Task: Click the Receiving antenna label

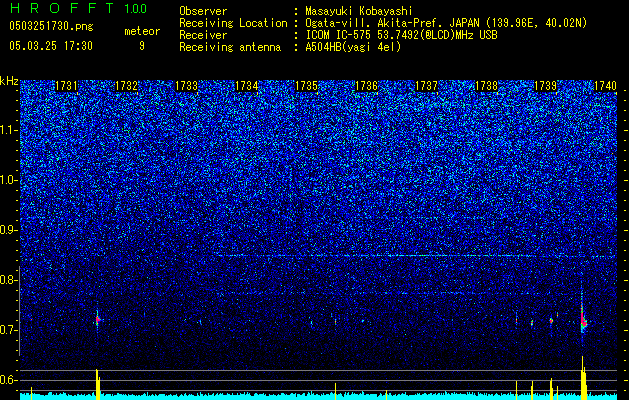Action: point(230,47)
